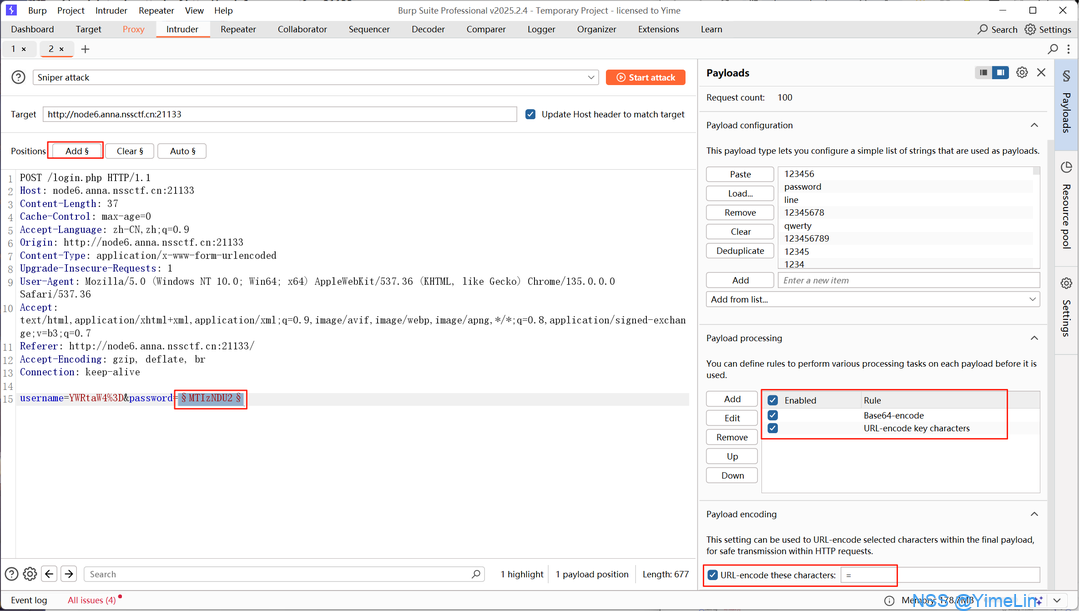Image resolution: width=1079 pixels, height=611 pixels.
Task: Close Intruder sub-tab 1
Action: coord(23,50)
